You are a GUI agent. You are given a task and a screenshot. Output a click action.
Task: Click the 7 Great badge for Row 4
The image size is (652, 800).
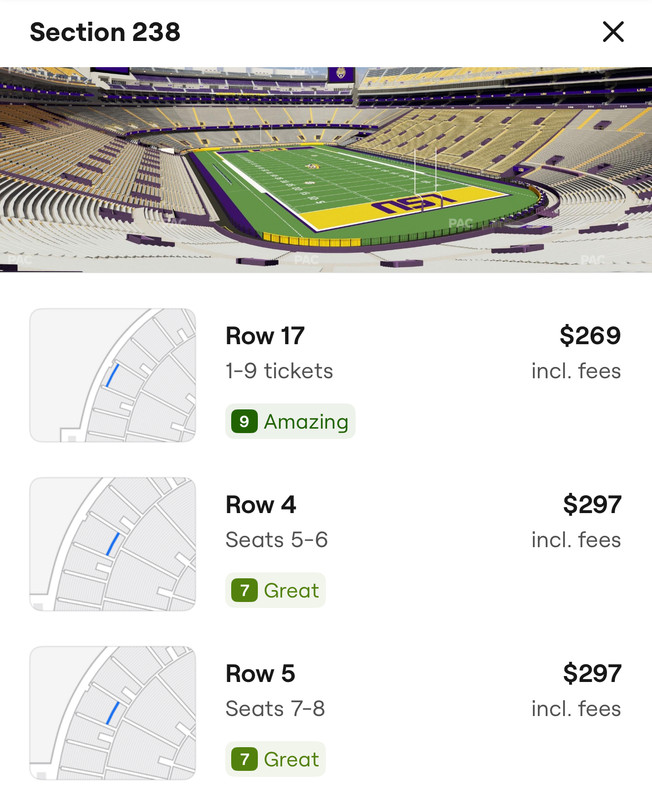tap(276, 590)
